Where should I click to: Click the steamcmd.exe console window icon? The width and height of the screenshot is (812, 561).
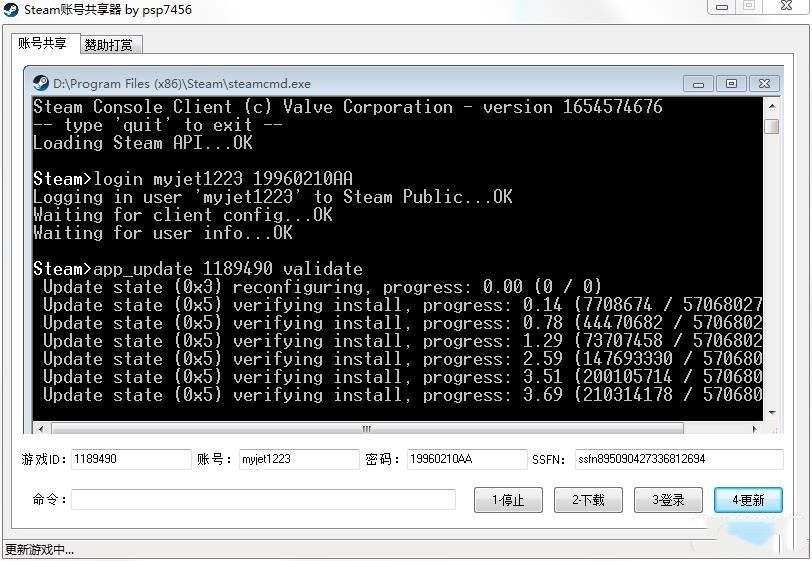(40, 83)
